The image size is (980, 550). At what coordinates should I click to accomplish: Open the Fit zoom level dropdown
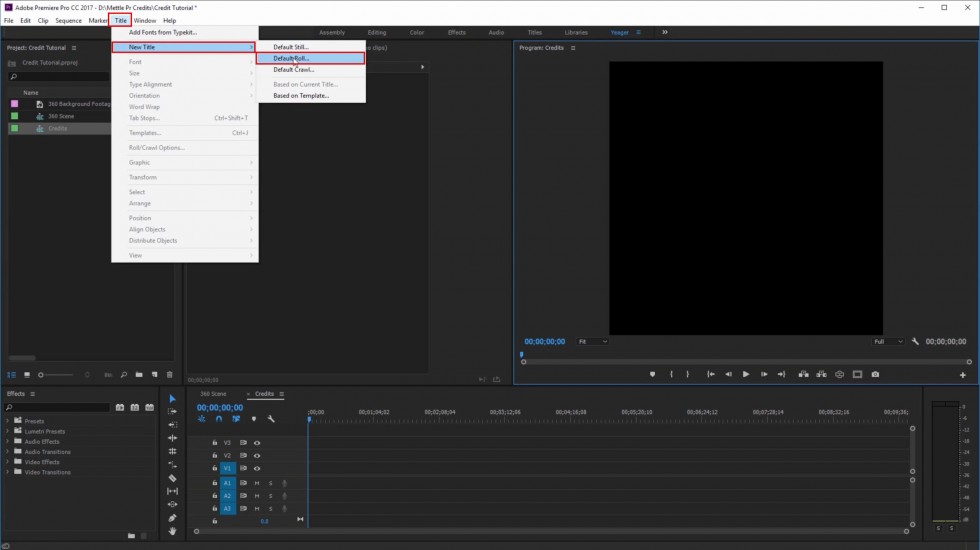click(591, 342)
